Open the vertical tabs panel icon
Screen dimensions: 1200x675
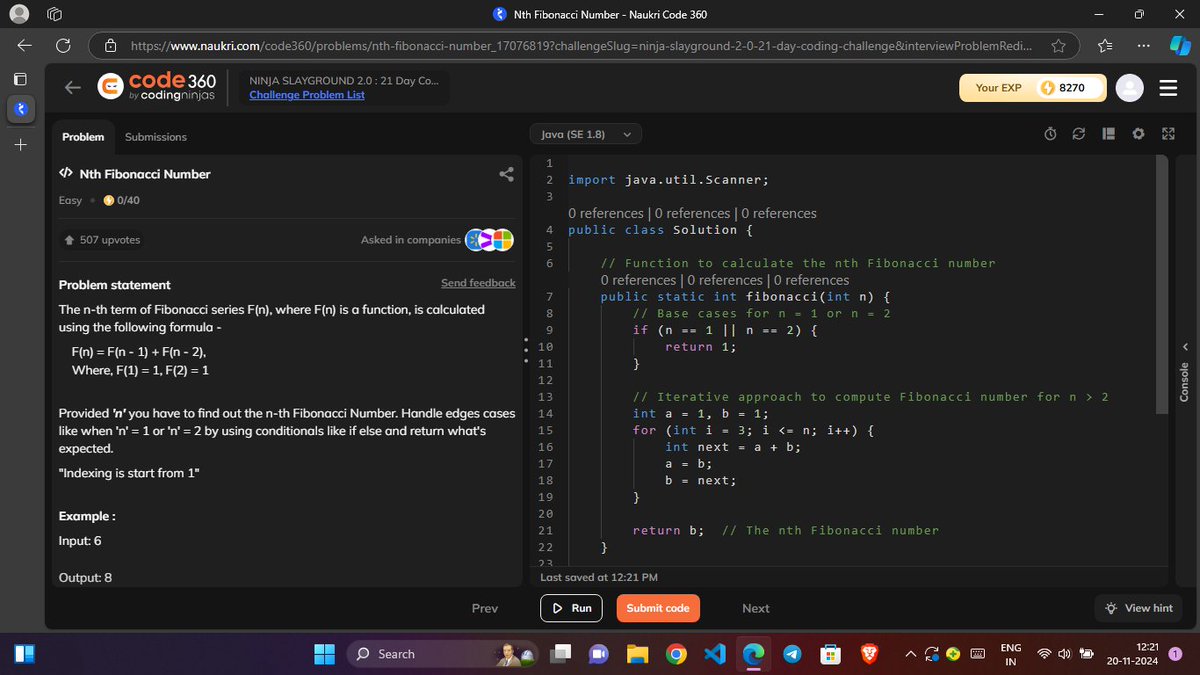(21, 78)
